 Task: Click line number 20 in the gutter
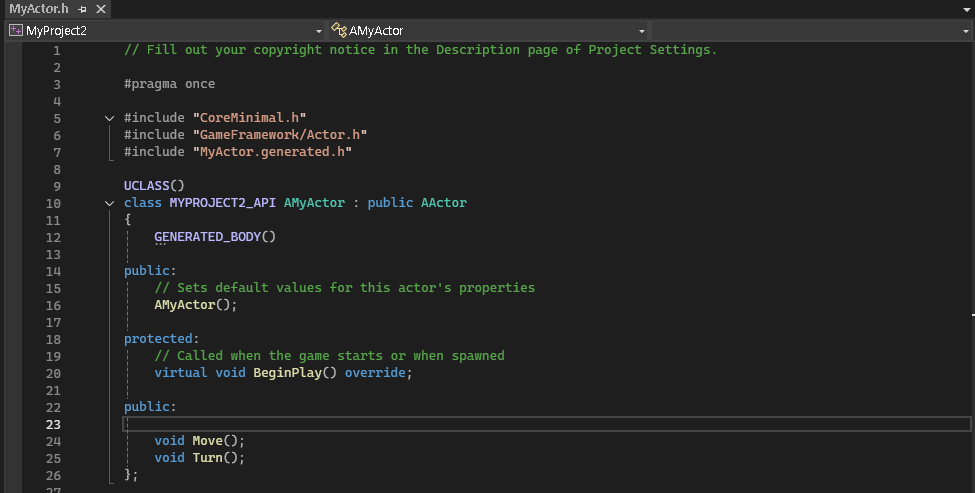53,373
